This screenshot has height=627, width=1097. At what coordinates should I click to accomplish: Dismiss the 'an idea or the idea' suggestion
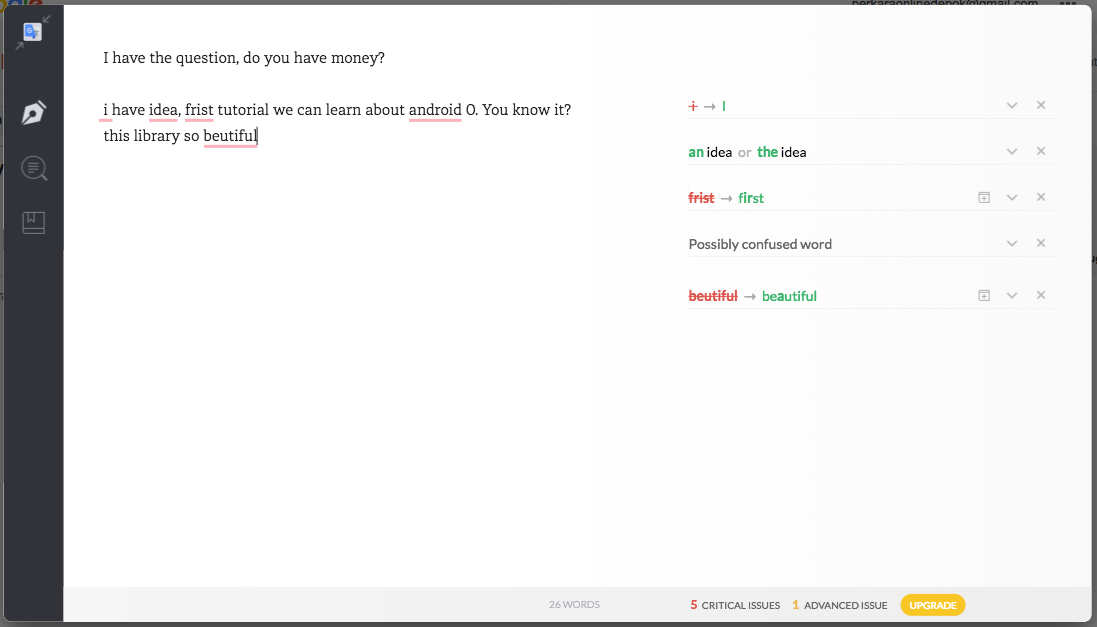(1041, 151)
